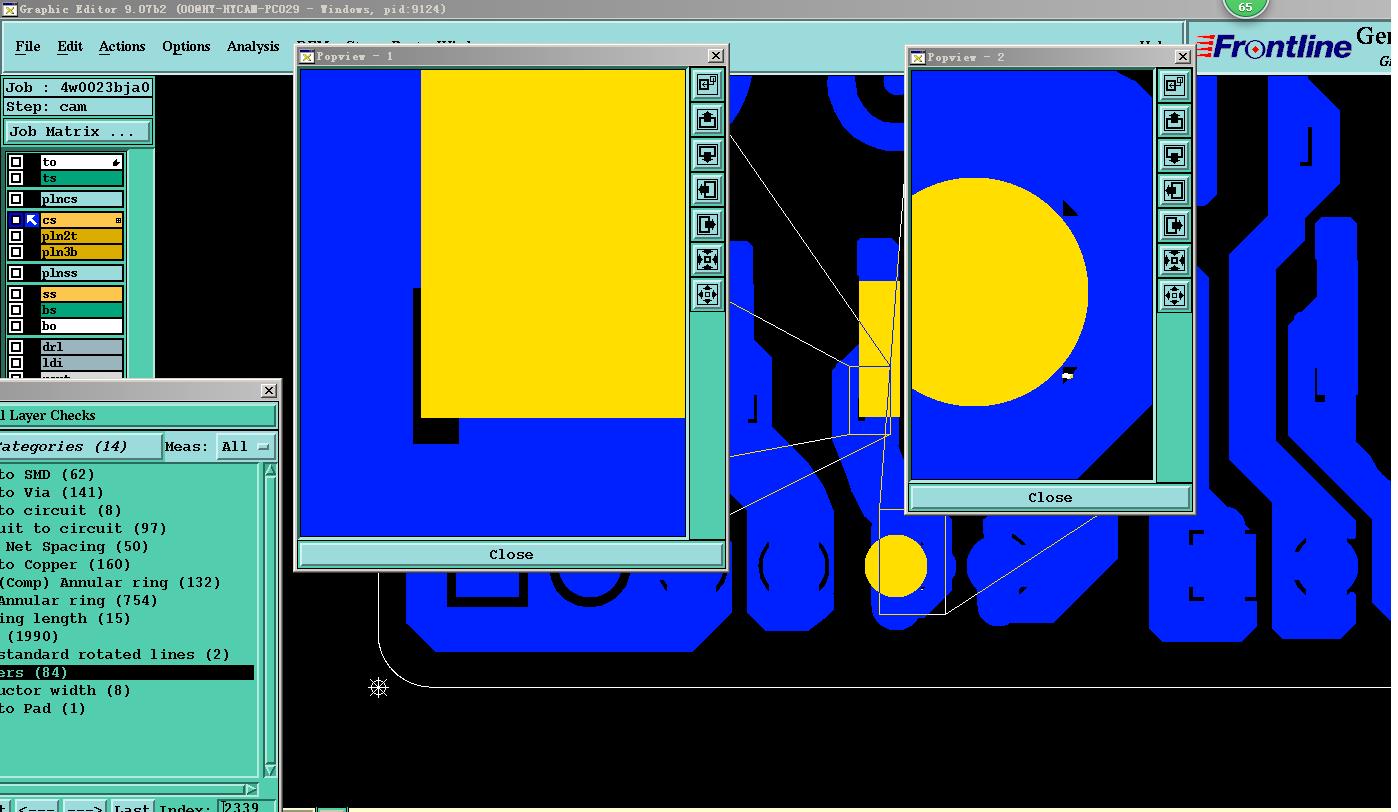Pan down in Popview 1
The width and height of the screenshot is (1398, 812).
(x=707, y=155)
